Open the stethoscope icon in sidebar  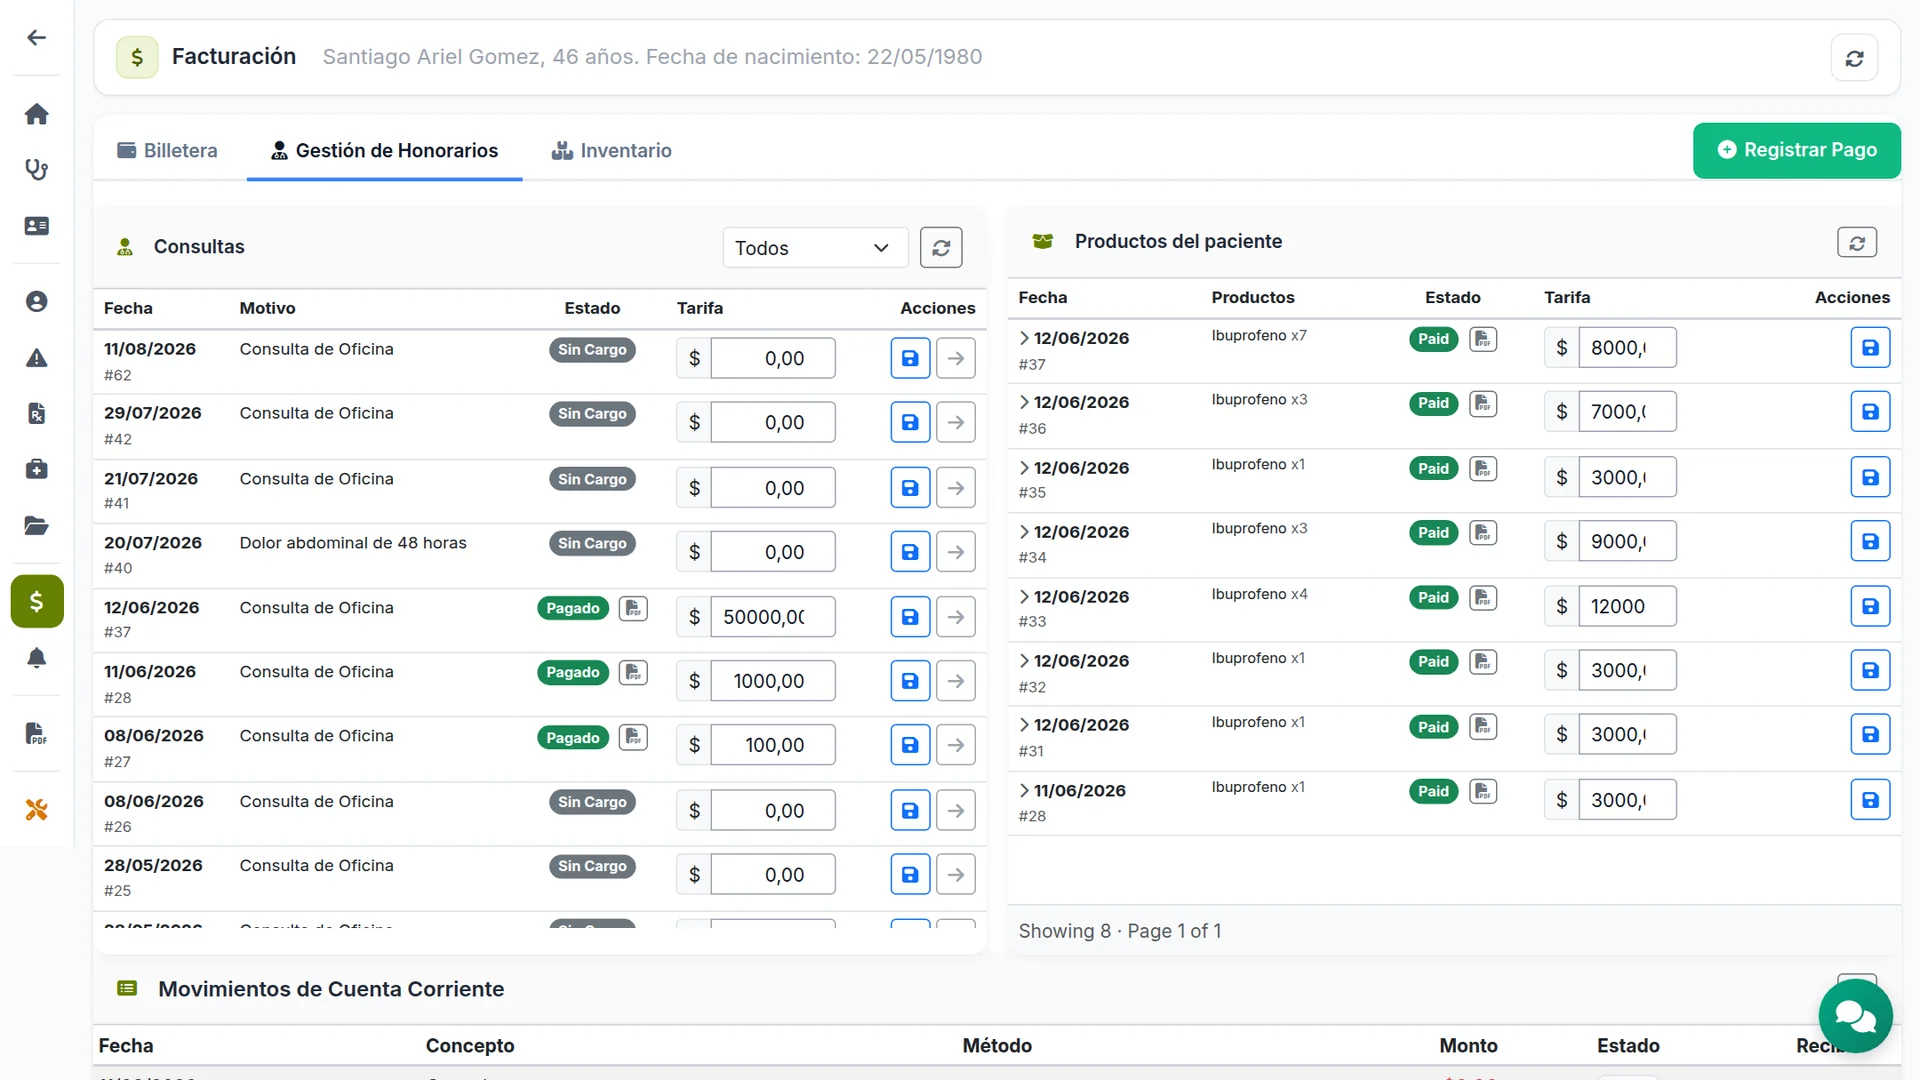point(37,170)
